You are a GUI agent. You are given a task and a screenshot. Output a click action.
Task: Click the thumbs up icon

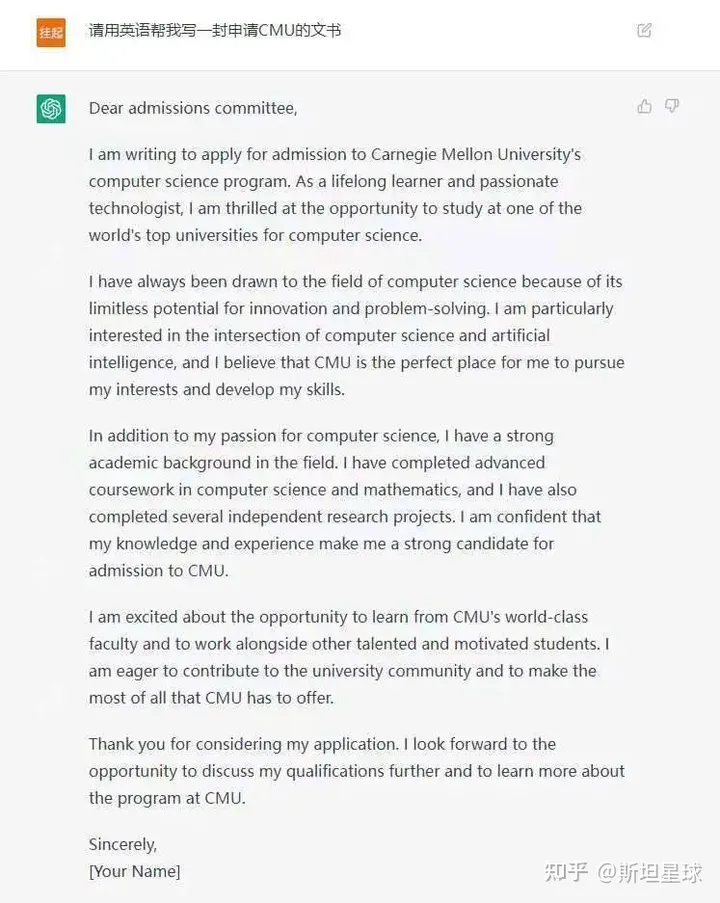tap(645, 106)
